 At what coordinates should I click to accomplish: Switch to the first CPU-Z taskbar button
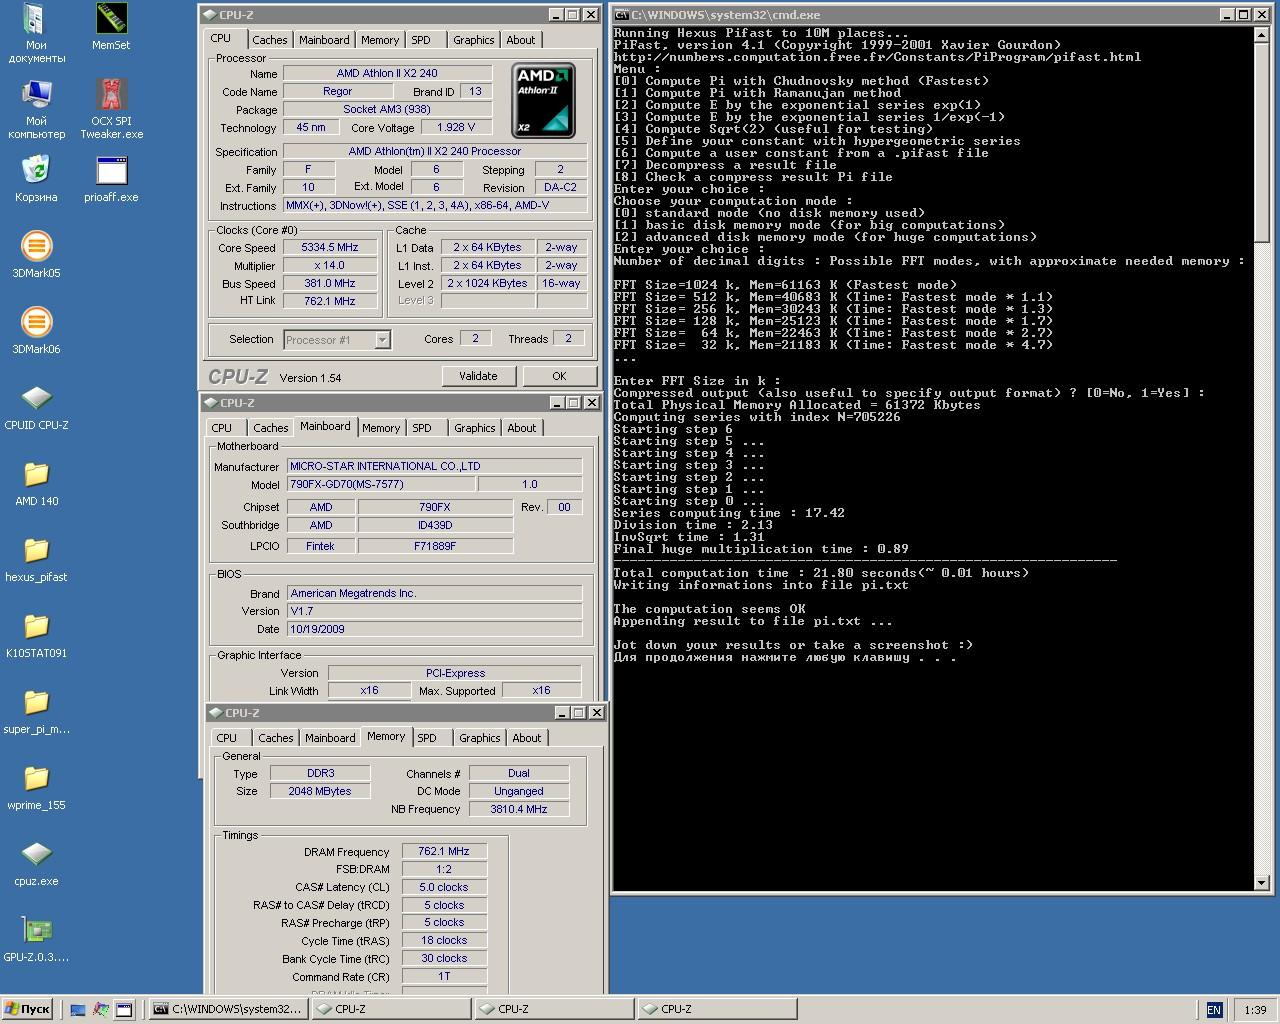390,1010
